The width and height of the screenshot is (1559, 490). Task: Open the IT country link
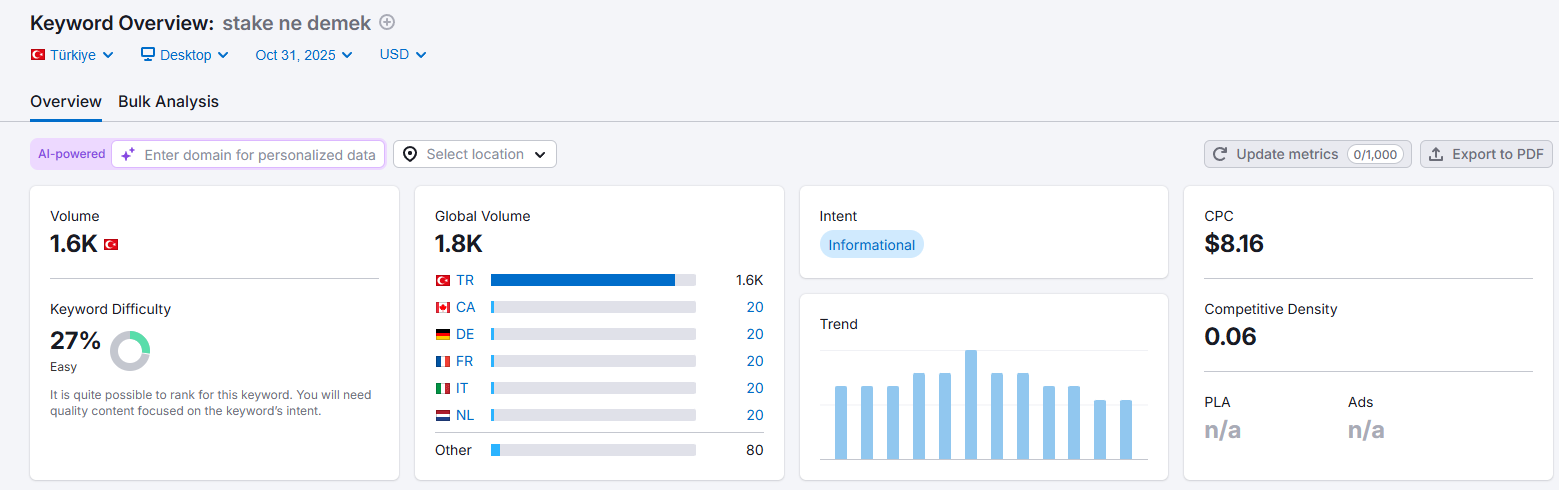coord(462,388)
